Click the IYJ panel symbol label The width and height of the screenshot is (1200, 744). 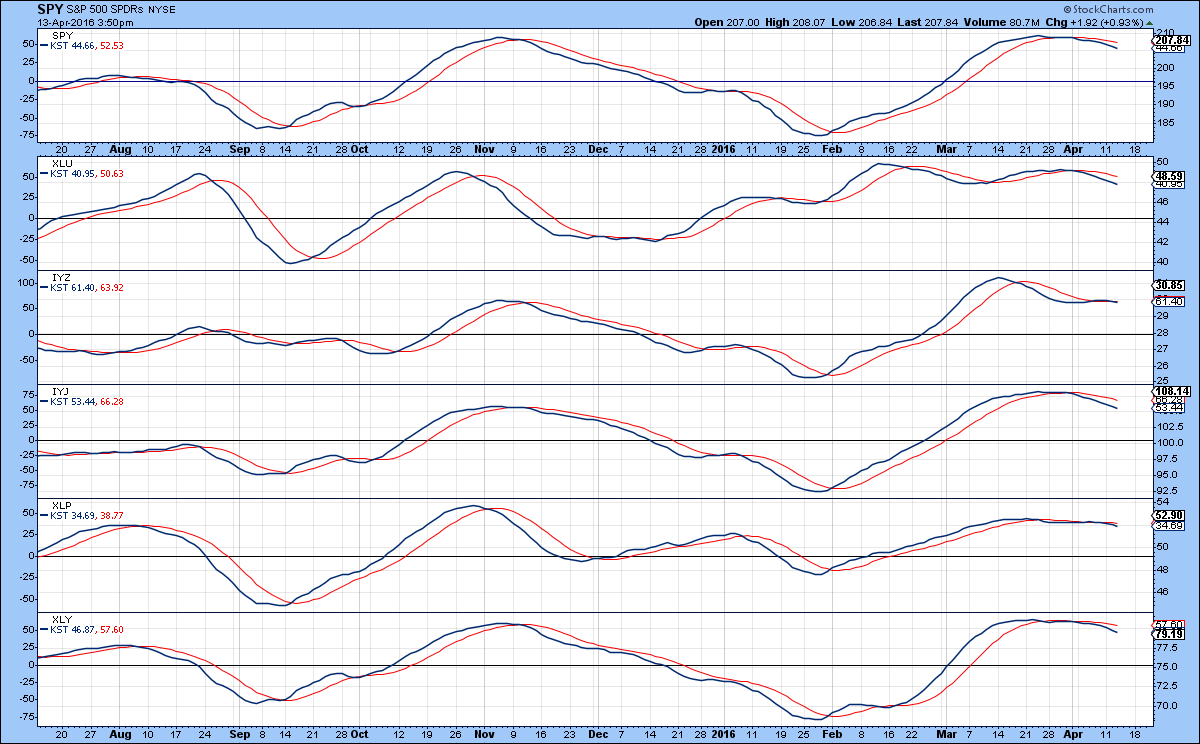61,390
